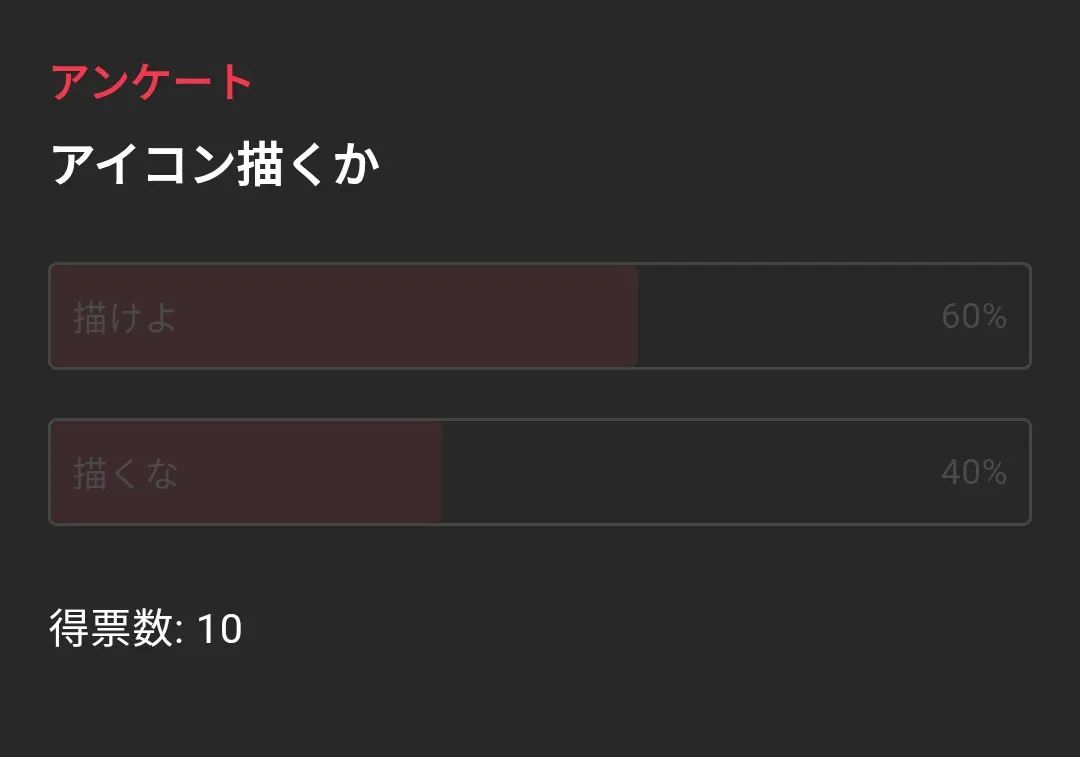Click the unfilled area of 描くな bar
This screenshot has height=757, width=1080.
coord(690,472)
